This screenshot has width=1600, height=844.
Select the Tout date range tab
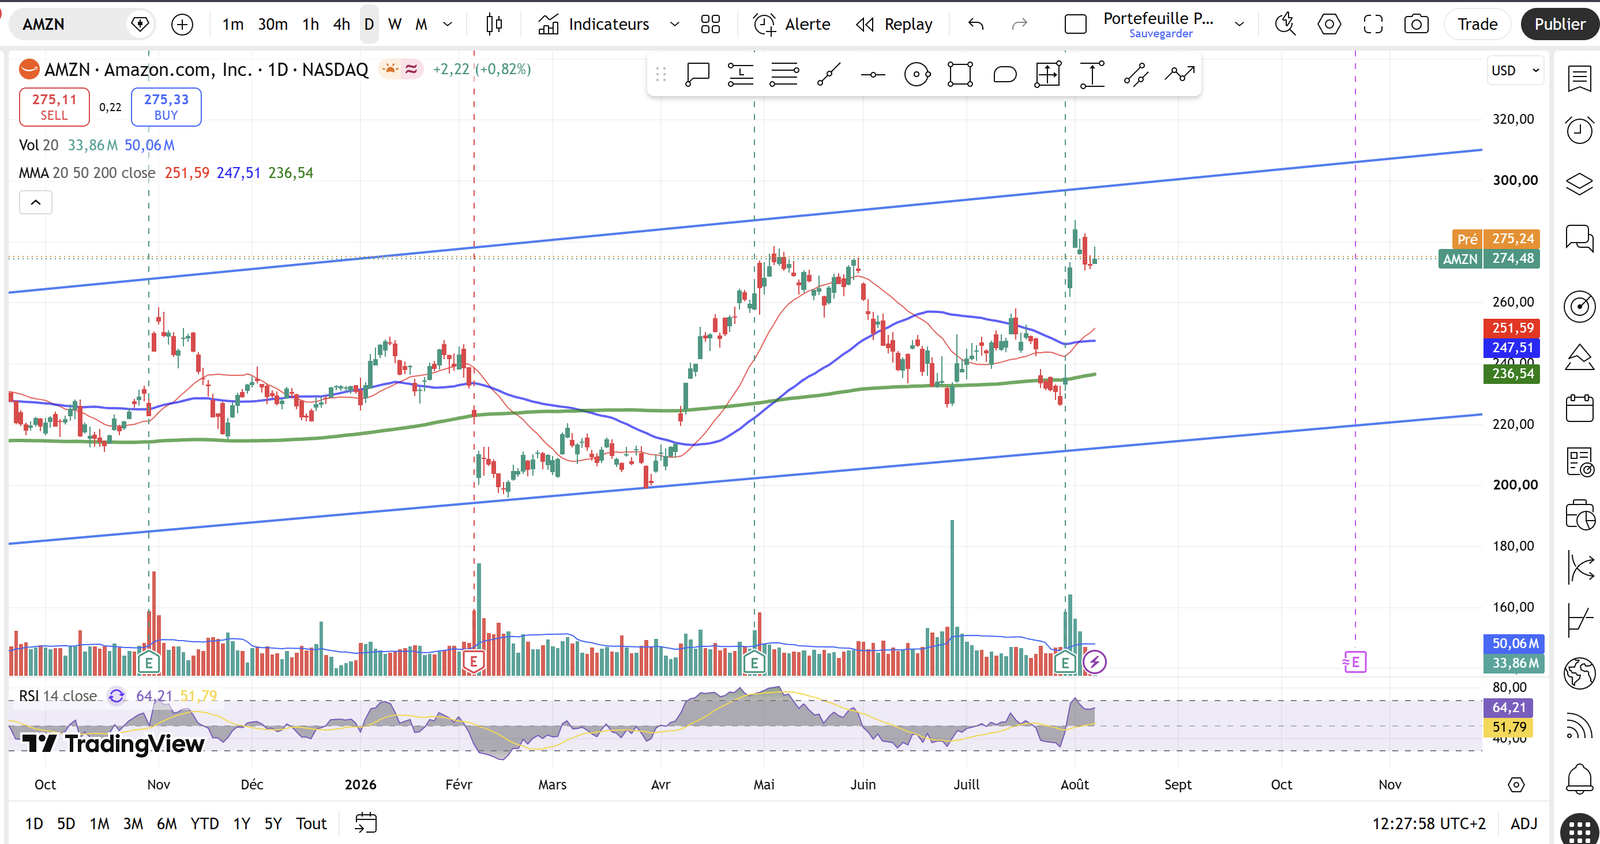tap(312, 823)
